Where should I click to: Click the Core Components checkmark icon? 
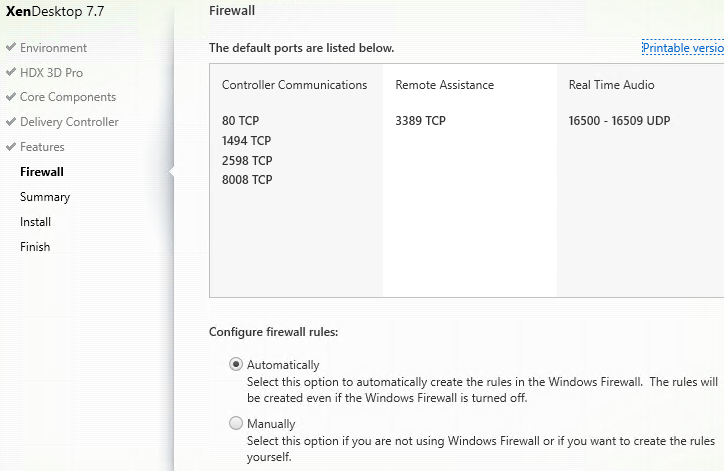point(11,97)
